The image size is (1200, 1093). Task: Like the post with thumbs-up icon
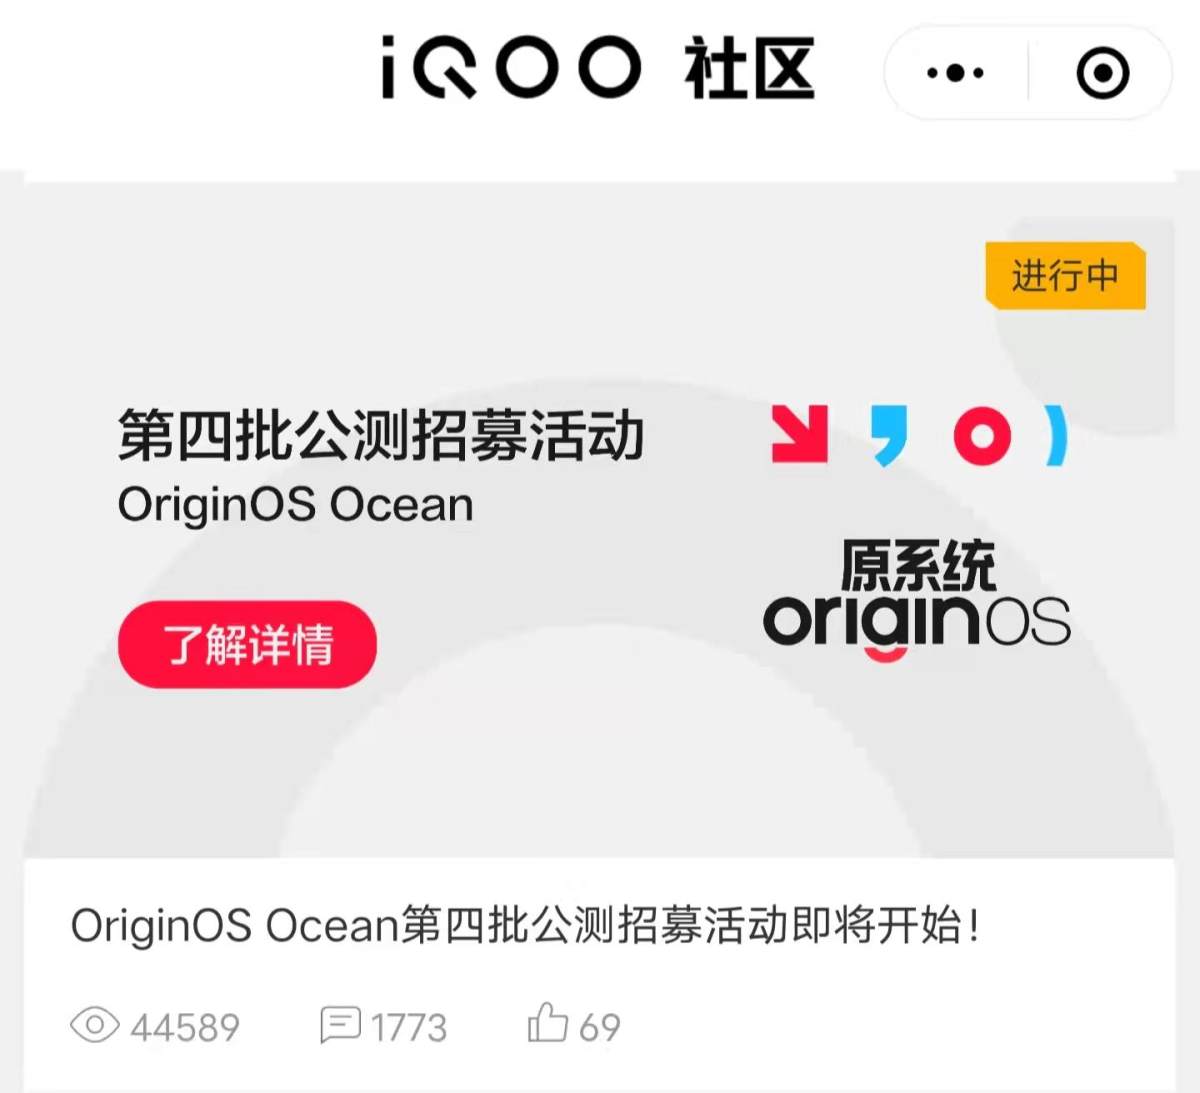click(x=547, y=1022)
